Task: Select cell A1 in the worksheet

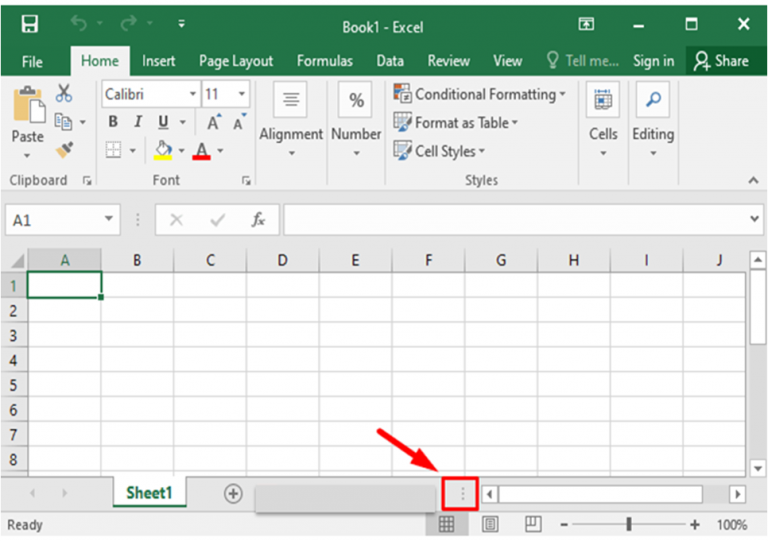Action: (x=65, y=285)
